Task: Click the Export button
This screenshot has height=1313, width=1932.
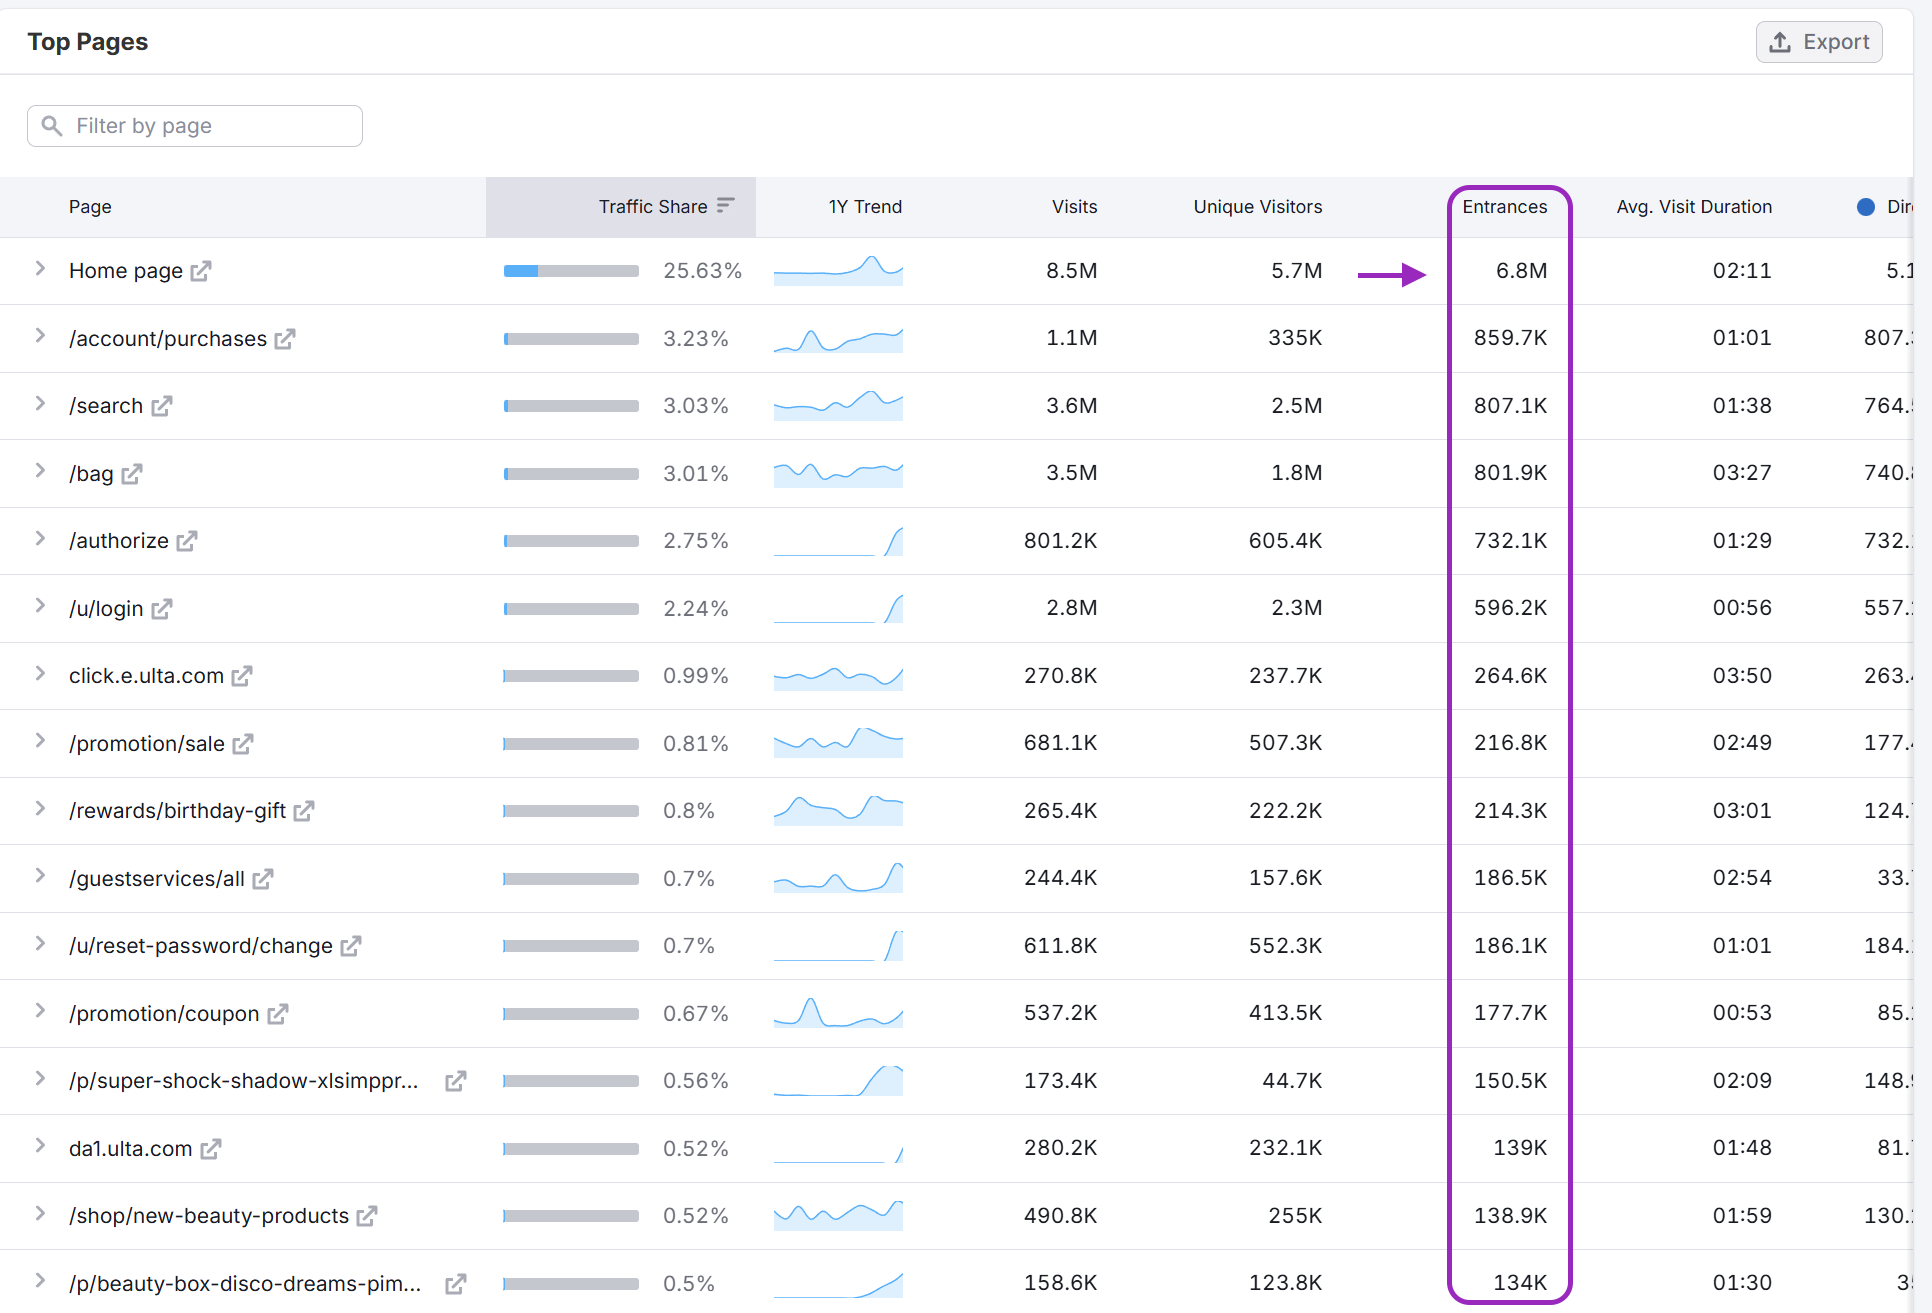Action: (x=1819, y=42)
